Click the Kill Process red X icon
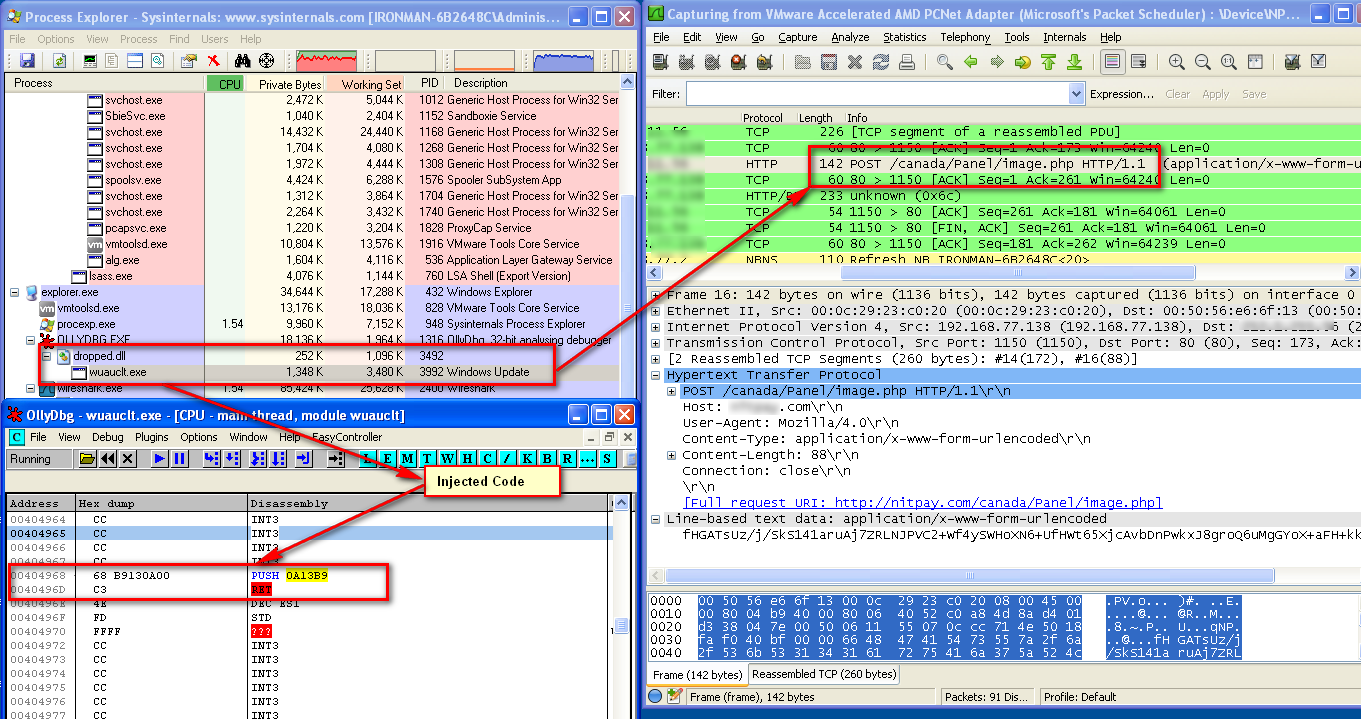 coord(213,61)
